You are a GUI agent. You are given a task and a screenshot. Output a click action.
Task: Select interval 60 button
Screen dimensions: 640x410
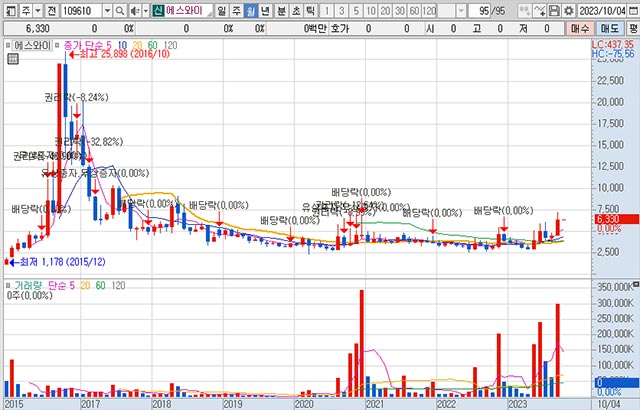coord(415,11)
